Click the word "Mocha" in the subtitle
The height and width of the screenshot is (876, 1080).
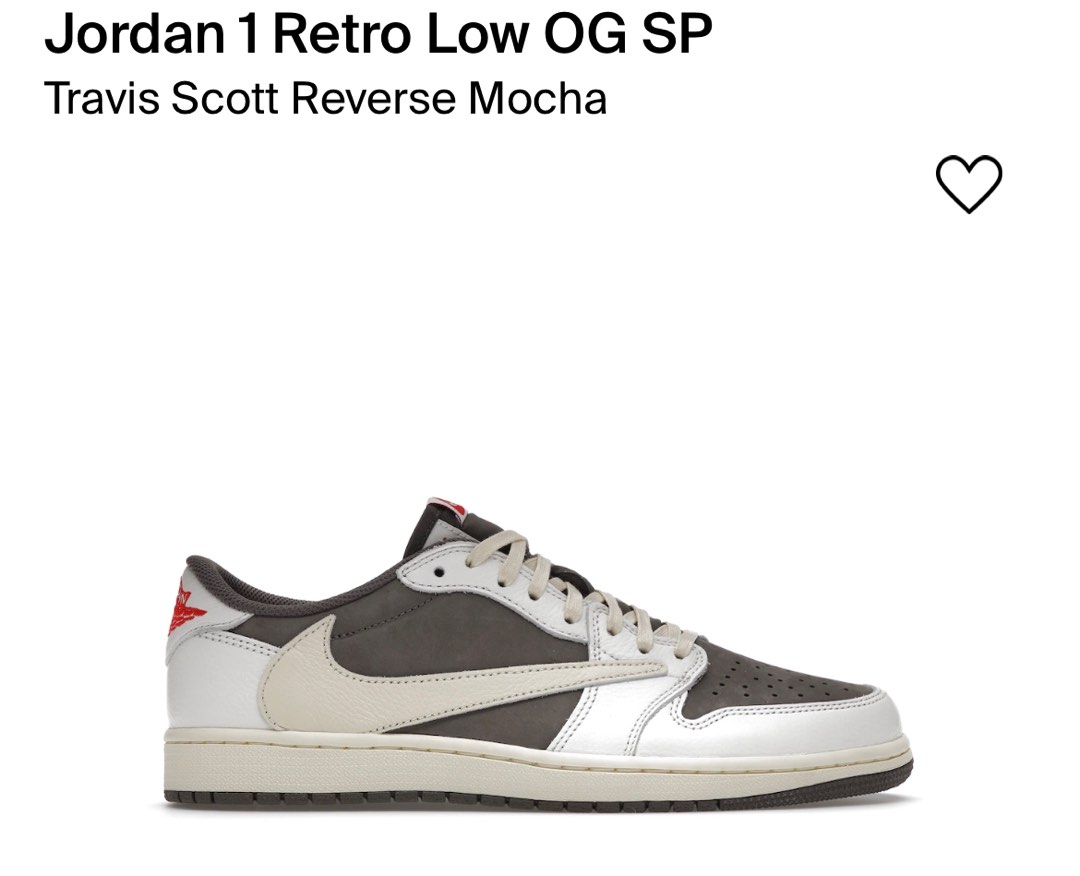click(x=538, y=98)
